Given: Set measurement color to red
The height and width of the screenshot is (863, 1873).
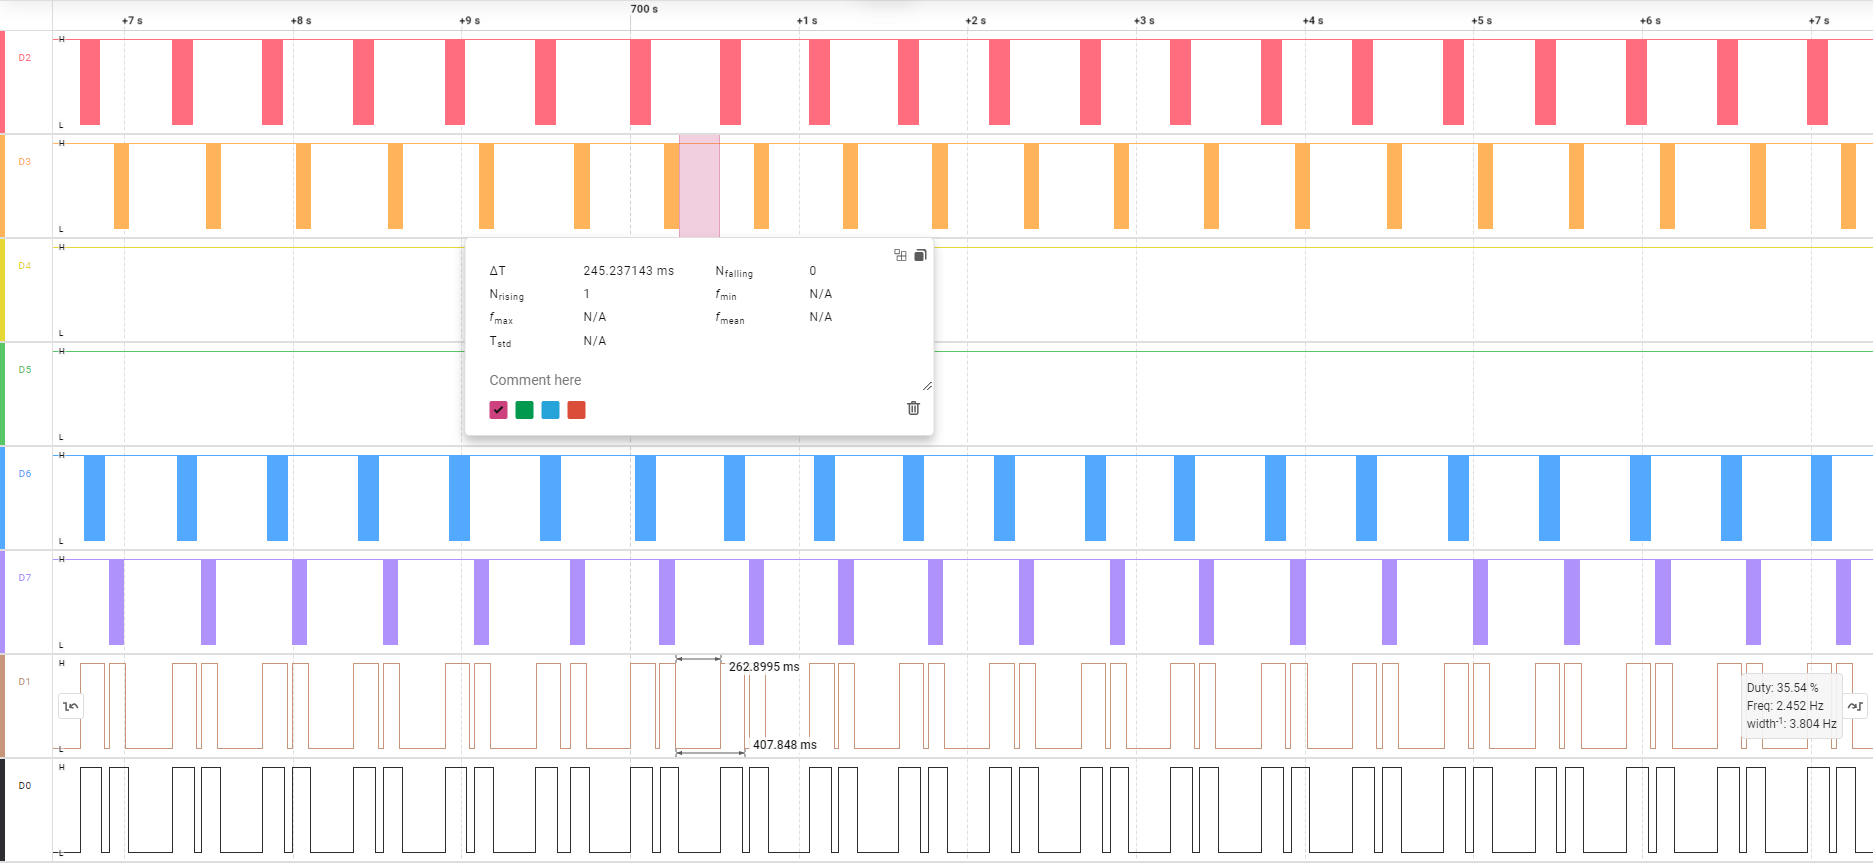Looking at the screenshot, I should pyautogui.click(x=576, y=410).
